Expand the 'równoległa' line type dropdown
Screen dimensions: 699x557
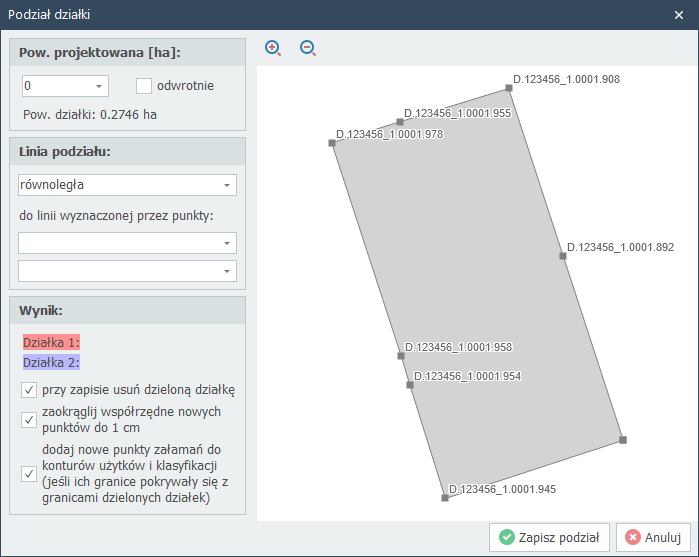point(227,185)
